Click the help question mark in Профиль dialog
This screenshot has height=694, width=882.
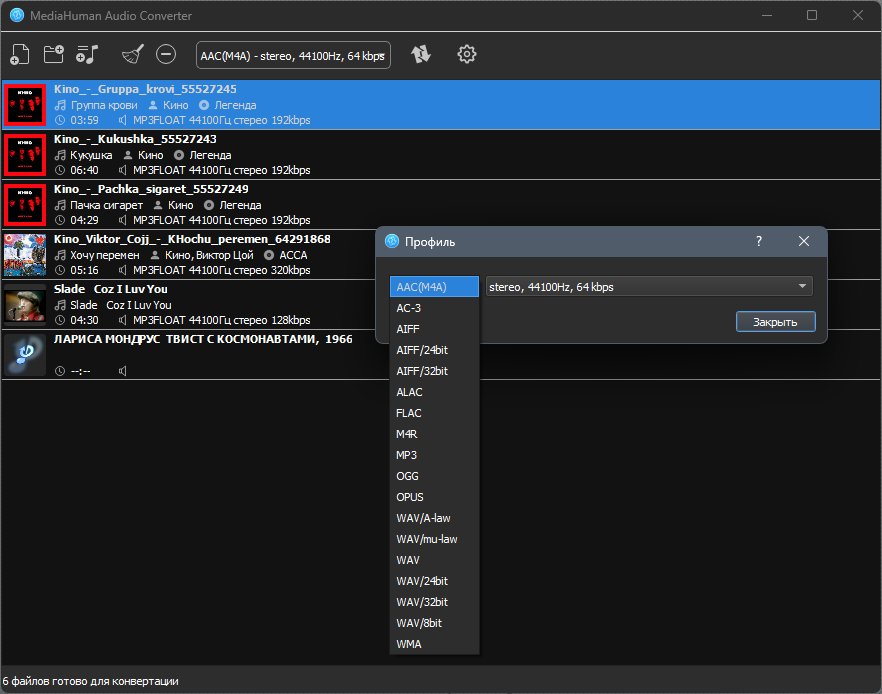(x=759, y=241)
